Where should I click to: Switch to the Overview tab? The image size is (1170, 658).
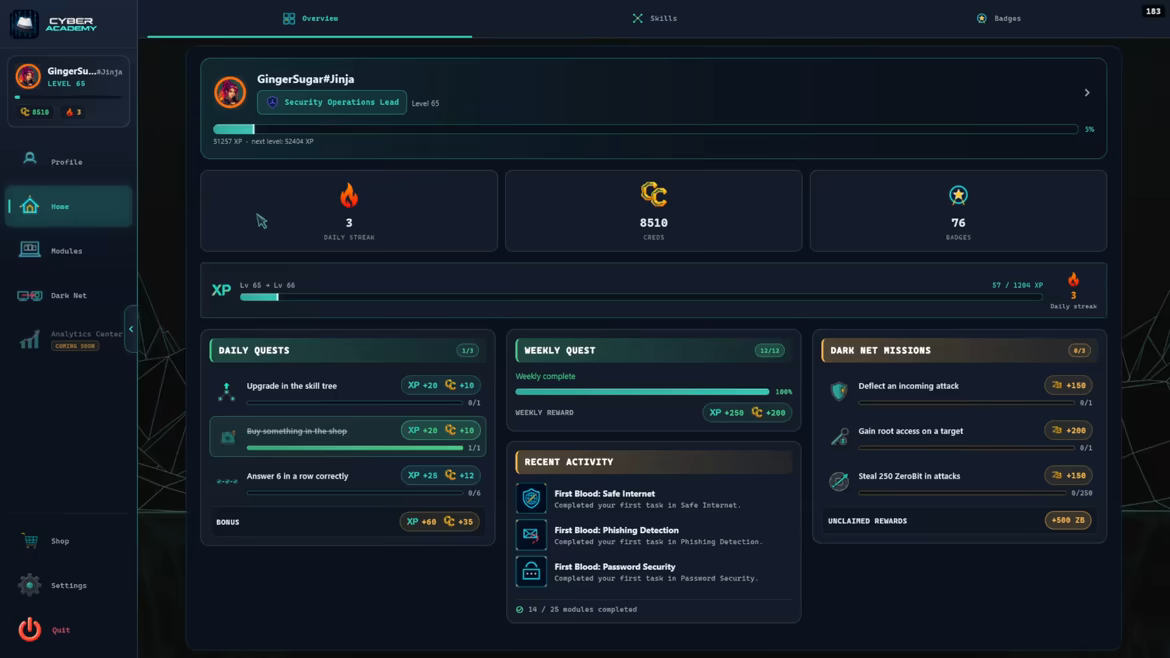[x=310, y=18]
